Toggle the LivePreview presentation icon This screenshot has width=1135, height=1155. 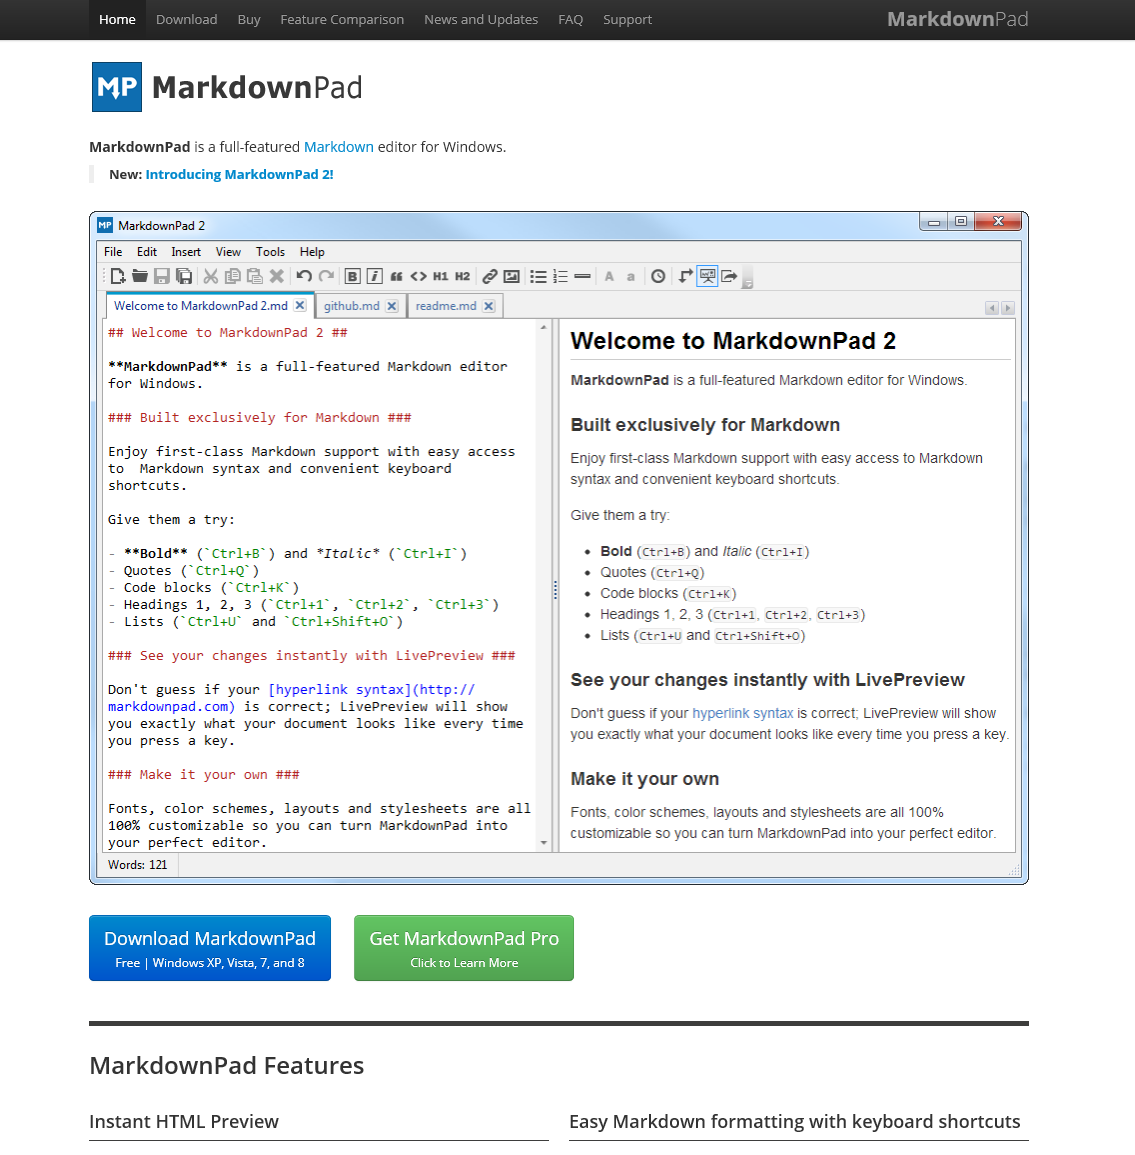click(707, 276)
